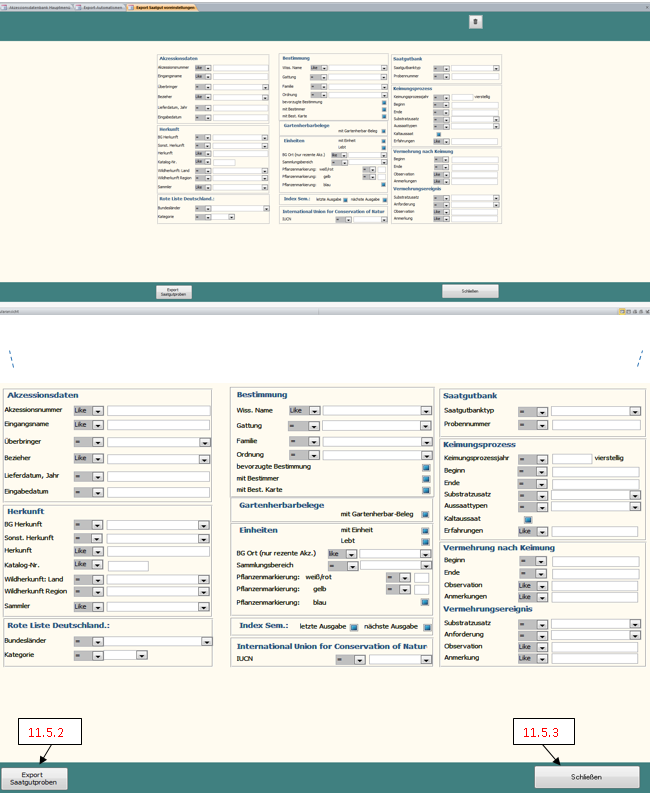Enable 'mit Bestimmer' checkbox in enlarged form
Viewport: 650px width, 793px height.
click(x=425, y=480)
